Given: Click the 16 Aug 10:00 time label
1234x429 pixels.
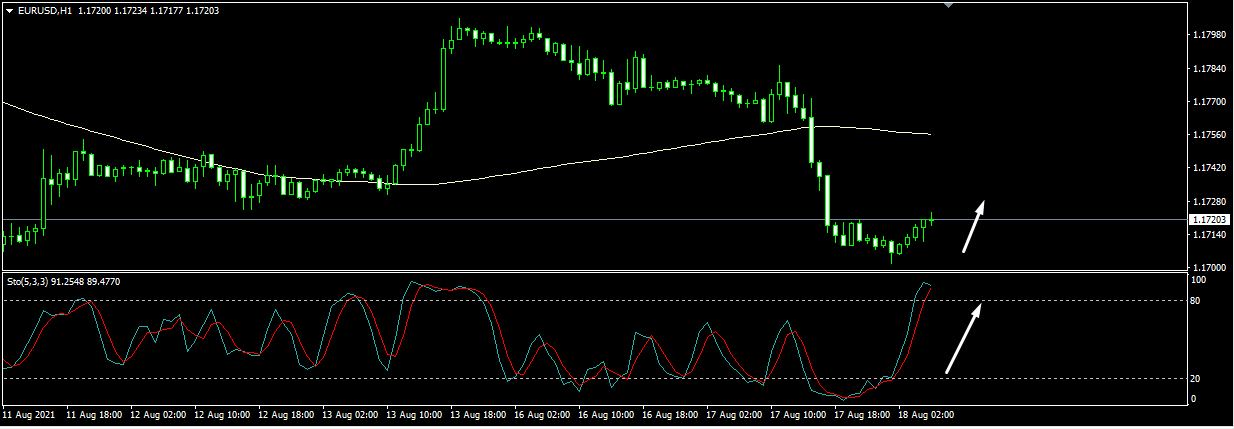Looking at the screenshot, I should pos(606,413).
